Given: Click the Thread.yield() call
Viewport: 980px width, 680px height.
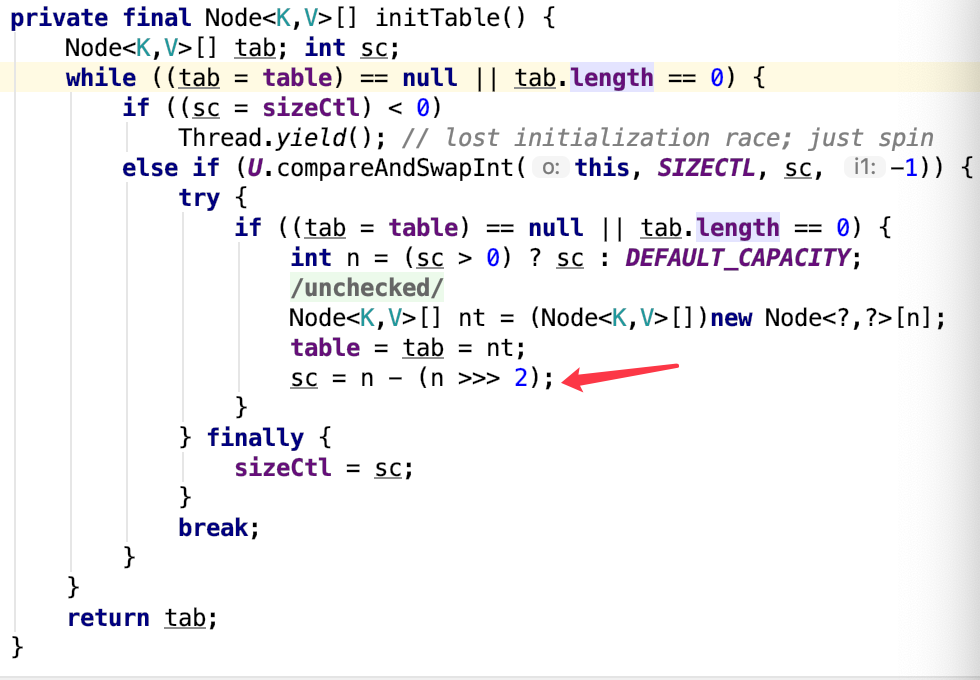Looking at the screenshot, I should (x=282, y=138).
